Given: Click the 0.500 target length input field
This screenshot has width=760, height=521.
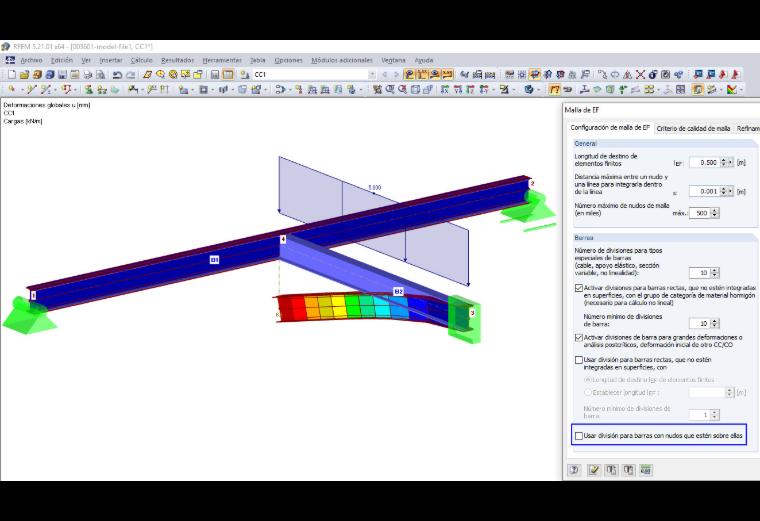Looking at the screenshot, I should click(x=704, y=162).
